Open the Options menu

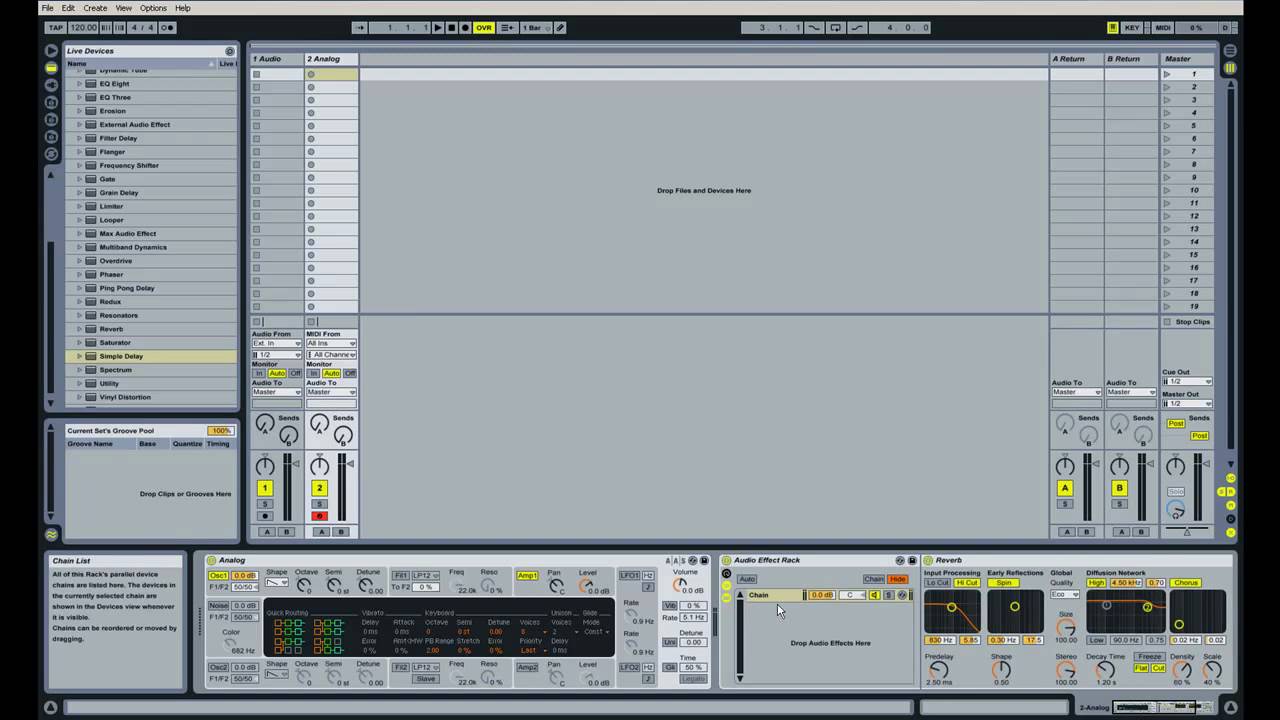pos(153,8)
